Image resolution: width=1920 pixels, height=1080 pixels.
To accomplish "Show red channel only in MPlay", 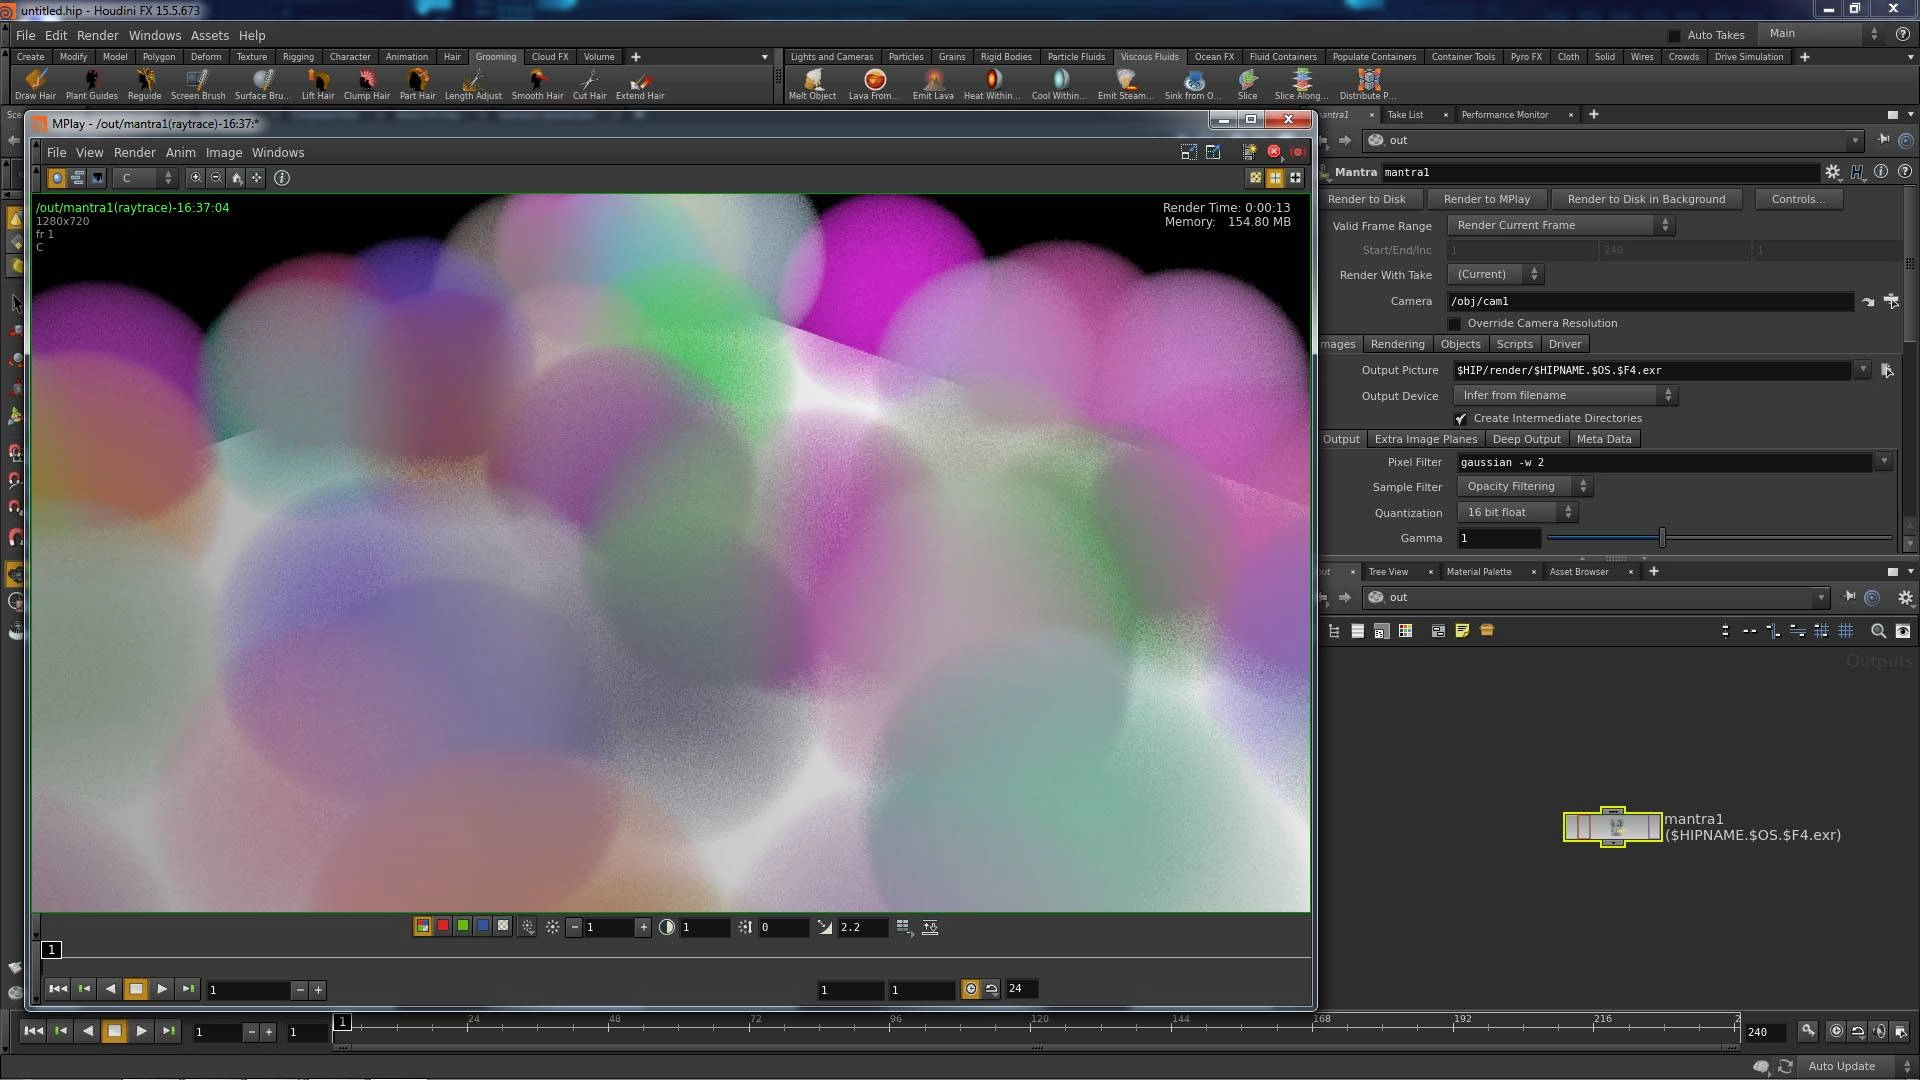I will point(443,927).
